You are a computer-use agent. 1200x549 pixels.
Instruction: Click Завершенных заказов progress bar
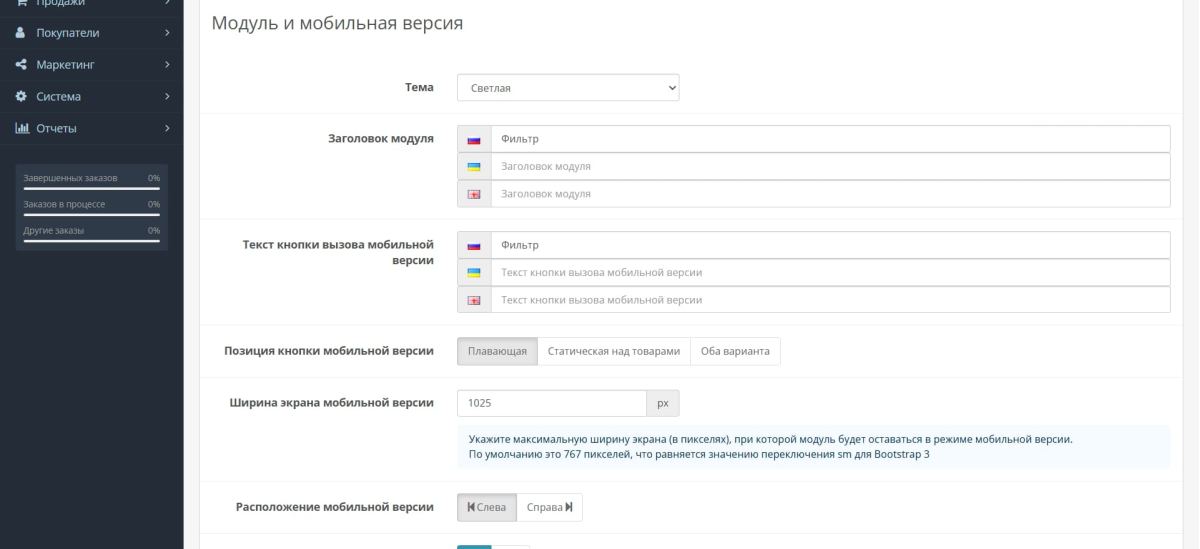(x=92, y=188)
